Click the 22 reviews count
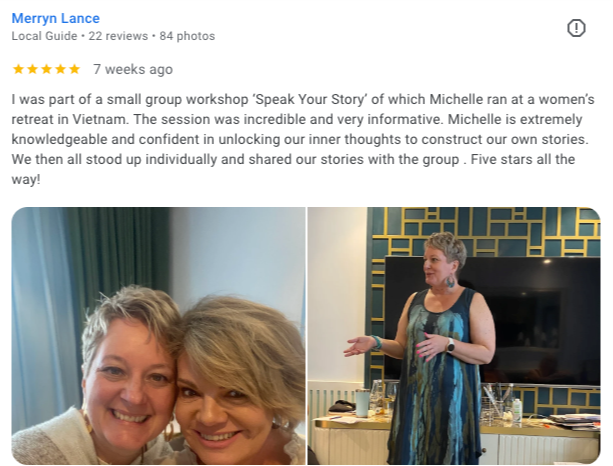Image resolution: width=613 pixels, height=466 pixels. tap(118, 36)
